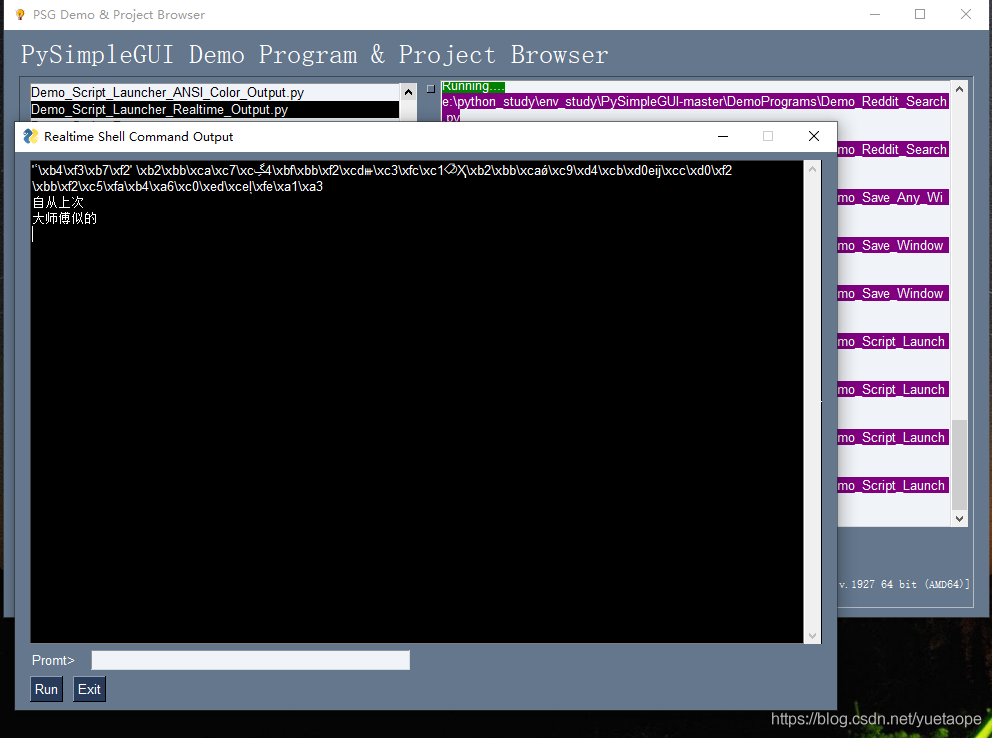Viewport: 992px width, 738px height.
Task: Click the file list scroll-up arrow
Action: 409,92
